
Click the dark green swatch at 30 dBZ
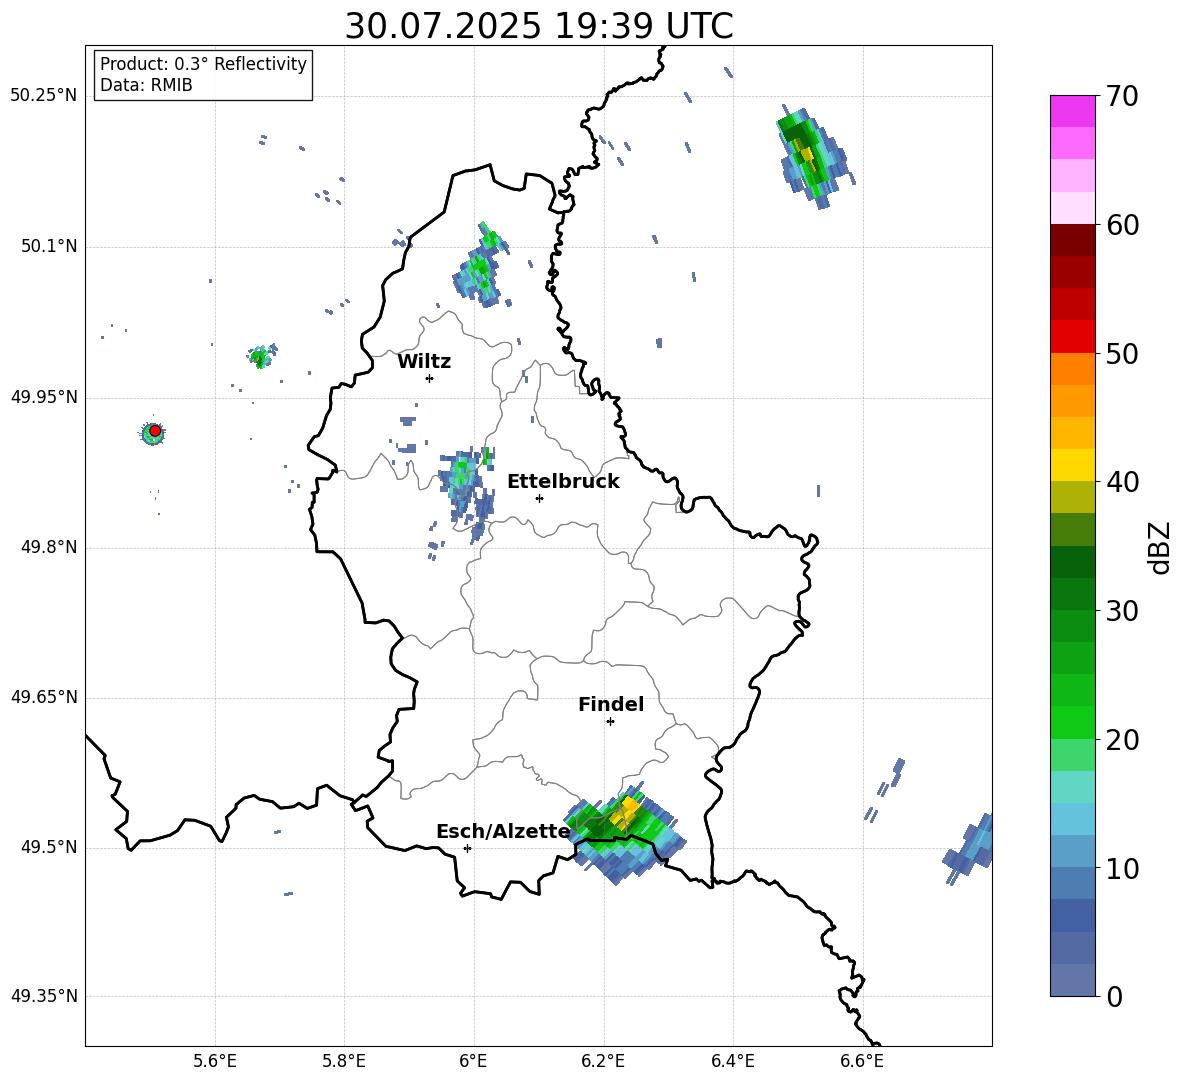tap(1072, 594)
